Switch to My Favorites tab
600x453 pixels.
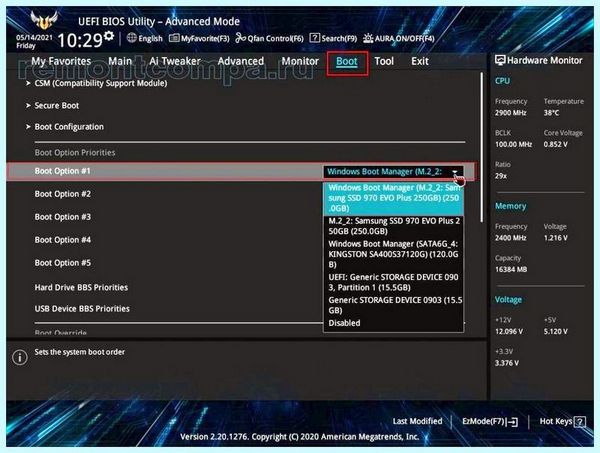61,61
